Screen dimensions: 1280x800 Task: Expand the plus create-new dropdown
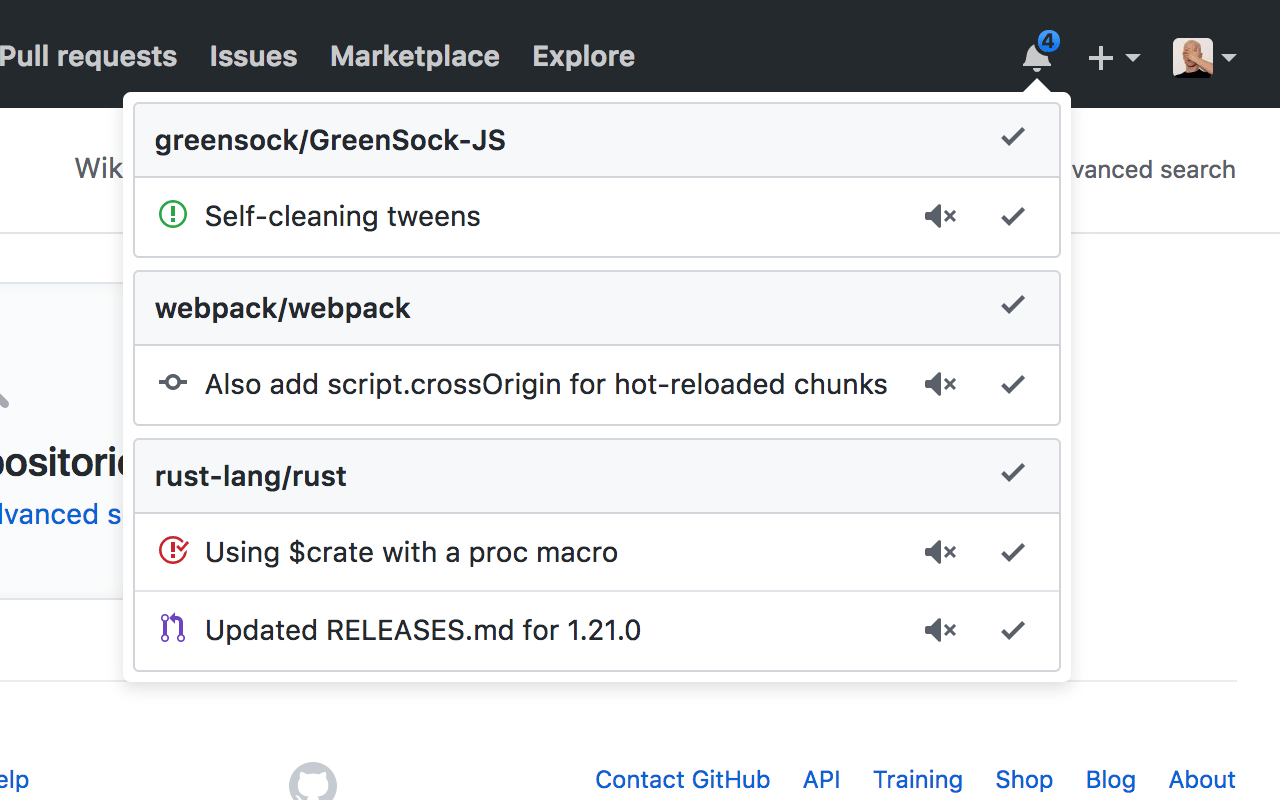pos(1114,58)
